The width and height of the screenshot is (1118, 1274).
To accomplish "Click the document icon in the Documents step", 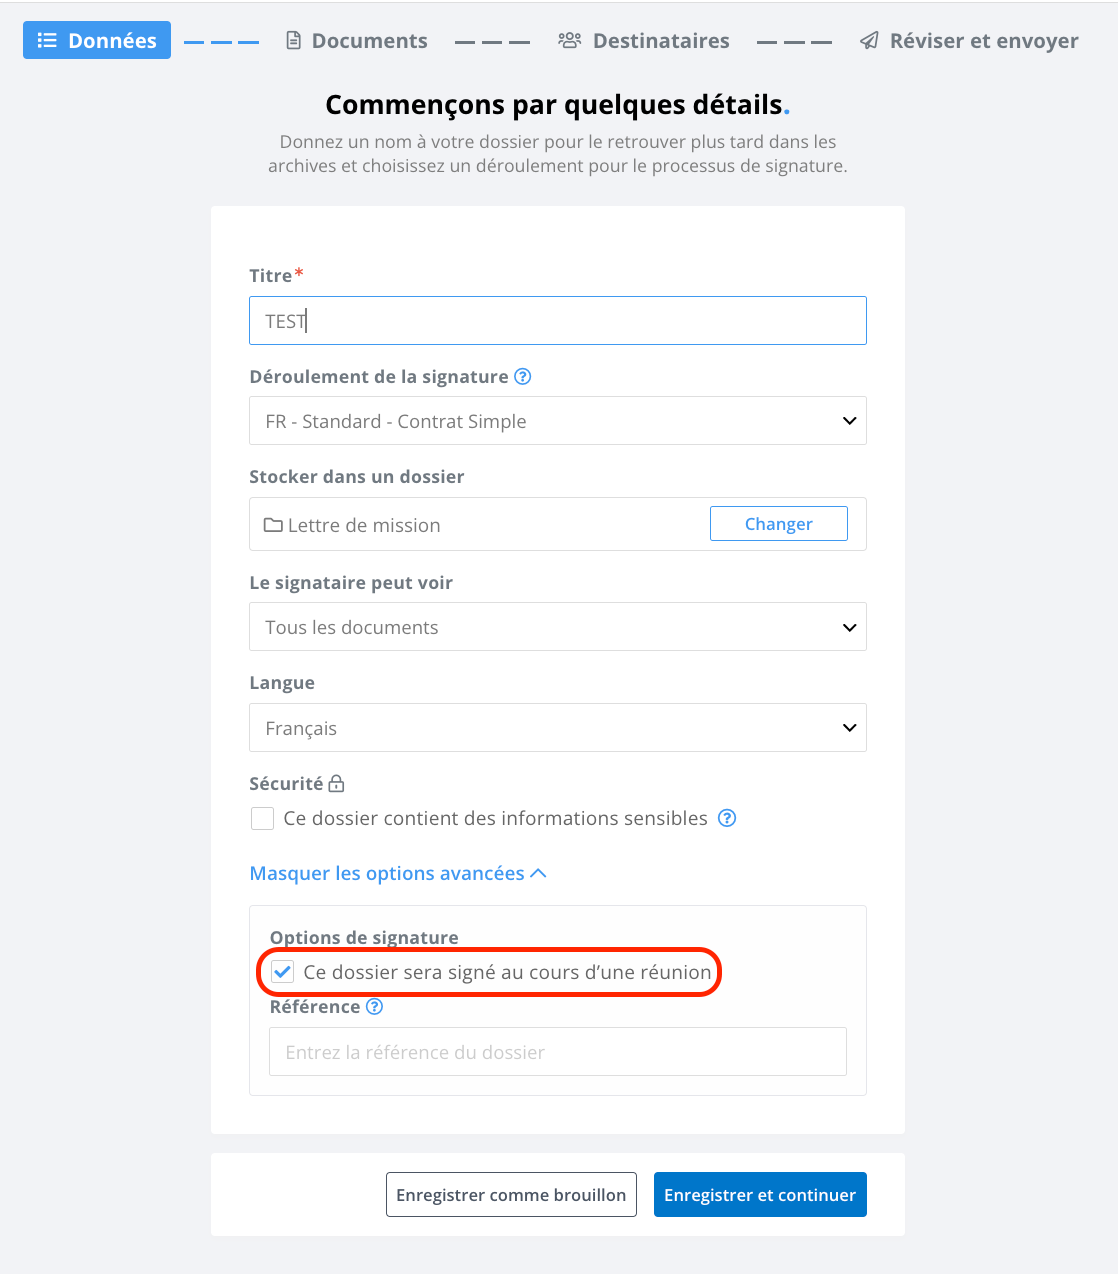I will pos(293,41).
